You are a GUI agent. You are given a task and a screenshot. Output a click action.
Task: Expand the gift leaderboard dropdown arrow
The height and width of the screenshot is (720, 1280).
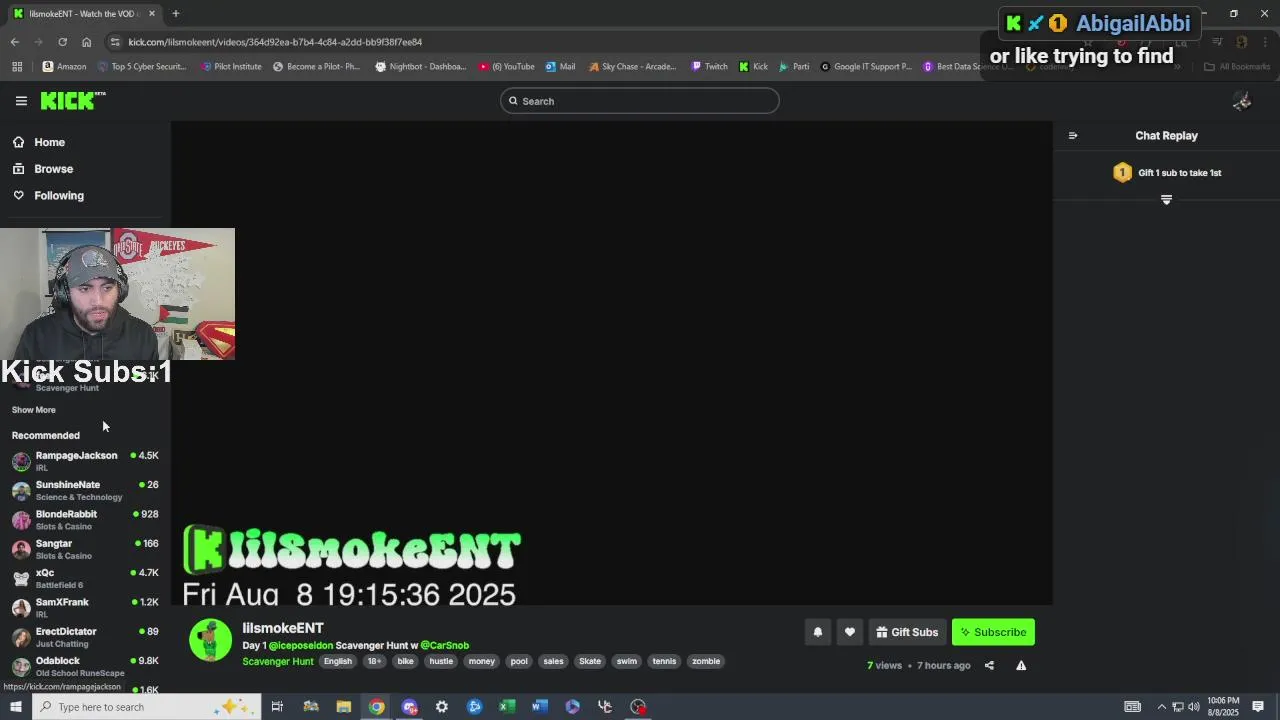(x=1166, y=200)
